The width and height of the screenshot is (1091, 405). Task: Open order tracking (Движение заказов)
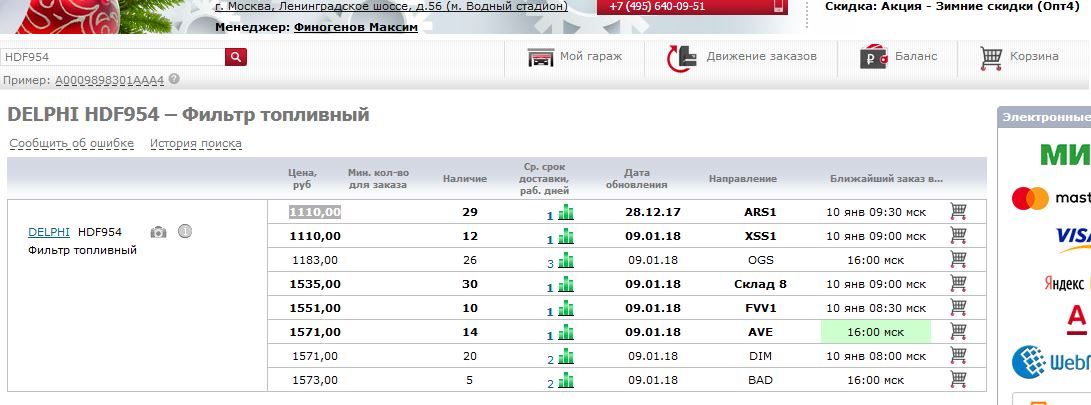click(741, 57)
